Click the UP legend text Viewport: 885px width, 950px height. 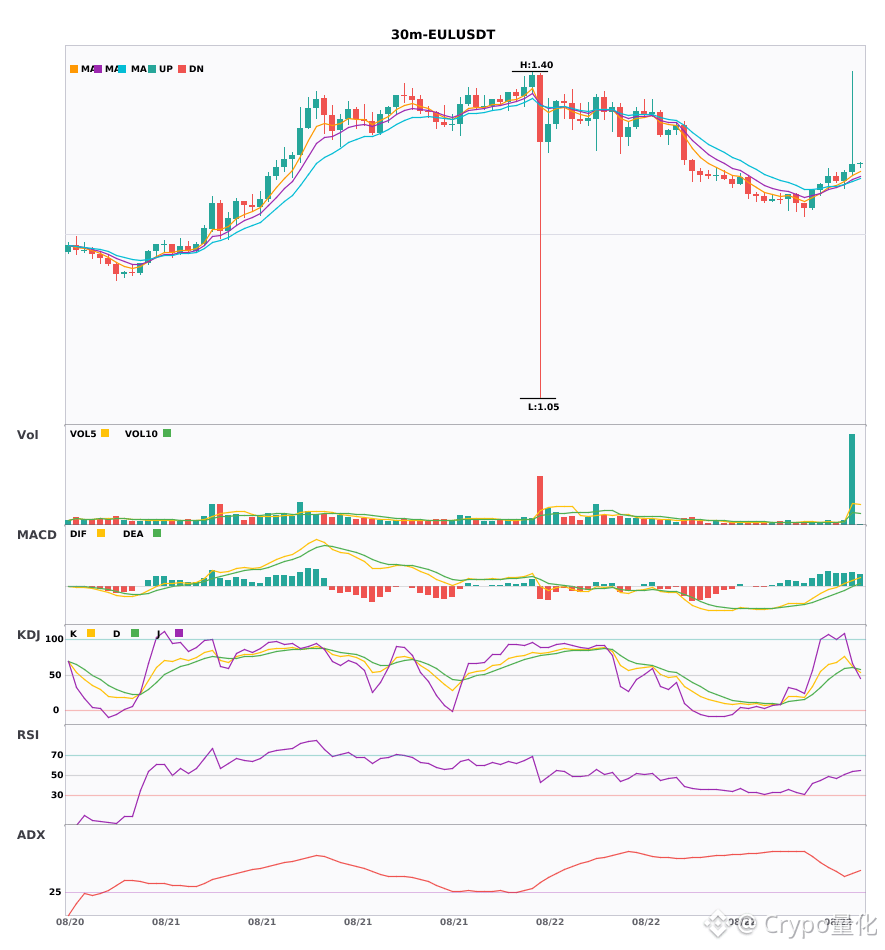[166, 69]
